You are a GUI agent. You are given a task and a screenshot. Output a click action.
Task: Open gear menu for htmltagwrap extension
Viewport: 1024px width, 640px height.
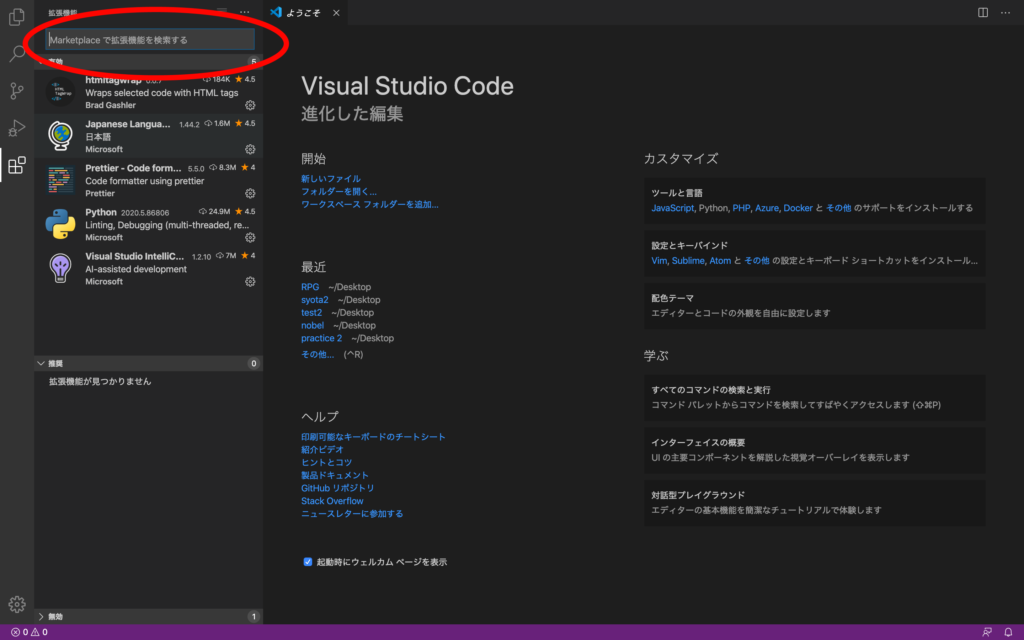250,105
